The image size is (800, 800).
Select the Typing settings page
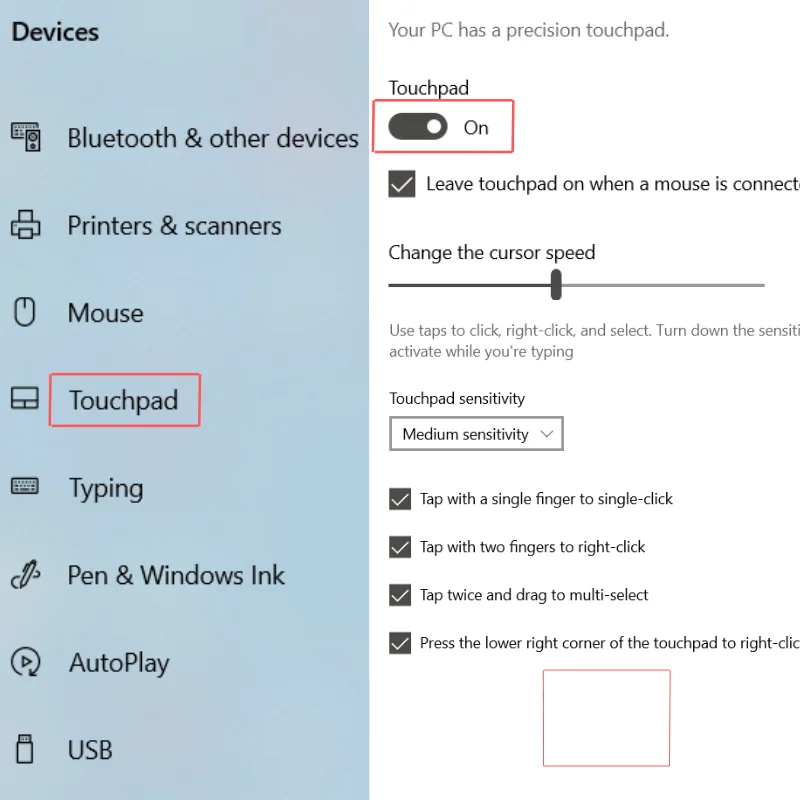click(106, 488)
